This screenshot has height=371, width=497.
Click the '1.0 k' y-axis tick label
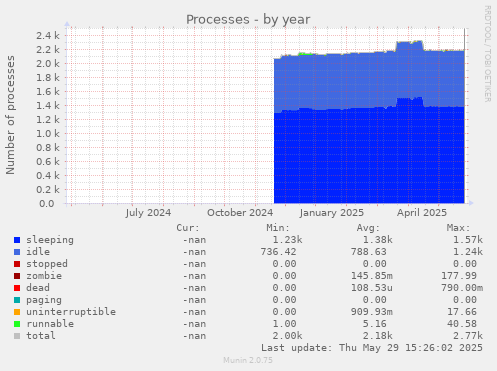pyautogui.click(x=48, y=134)
